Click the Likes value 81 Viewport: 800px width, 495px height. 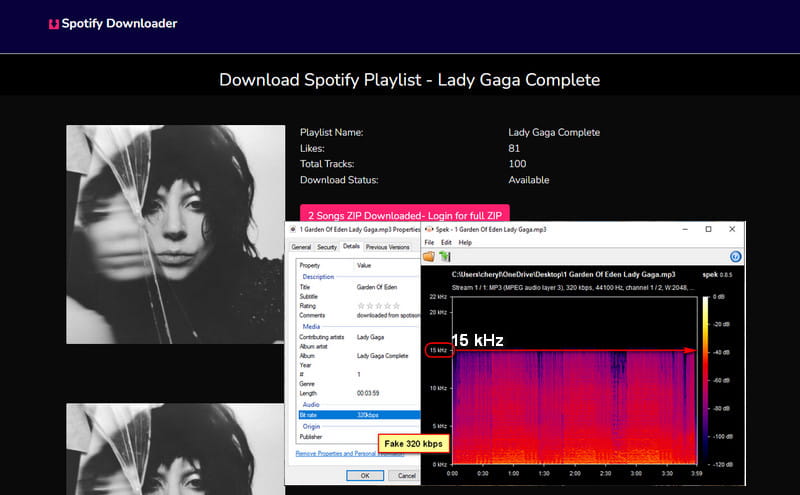point(514,148)
